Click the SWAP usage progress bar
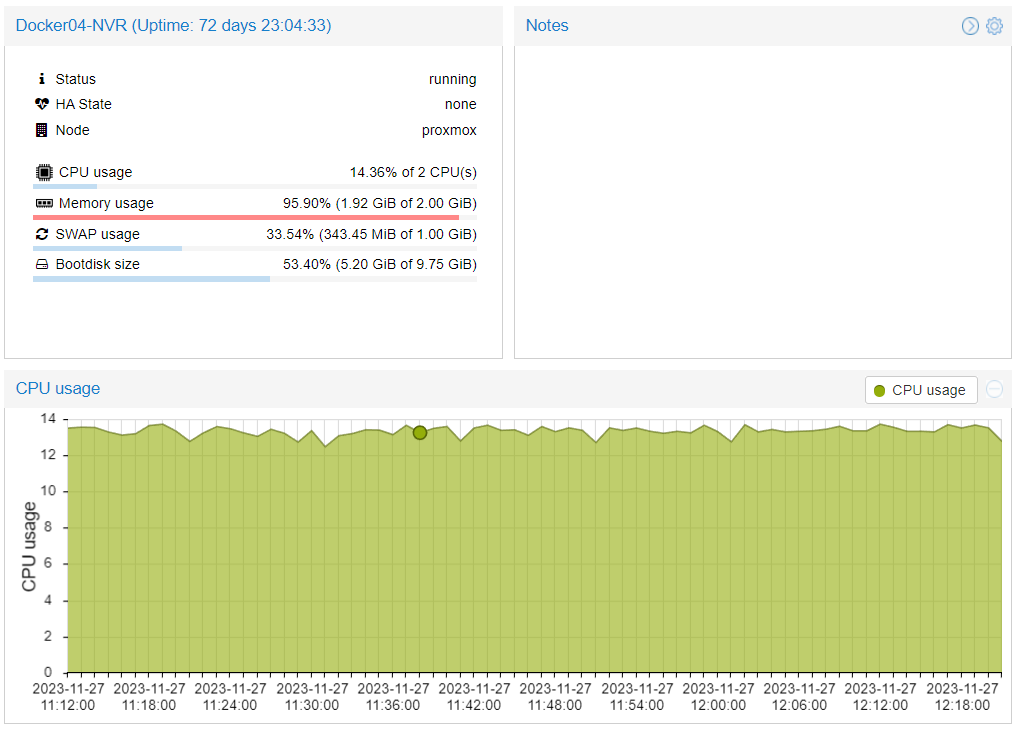 255,248
